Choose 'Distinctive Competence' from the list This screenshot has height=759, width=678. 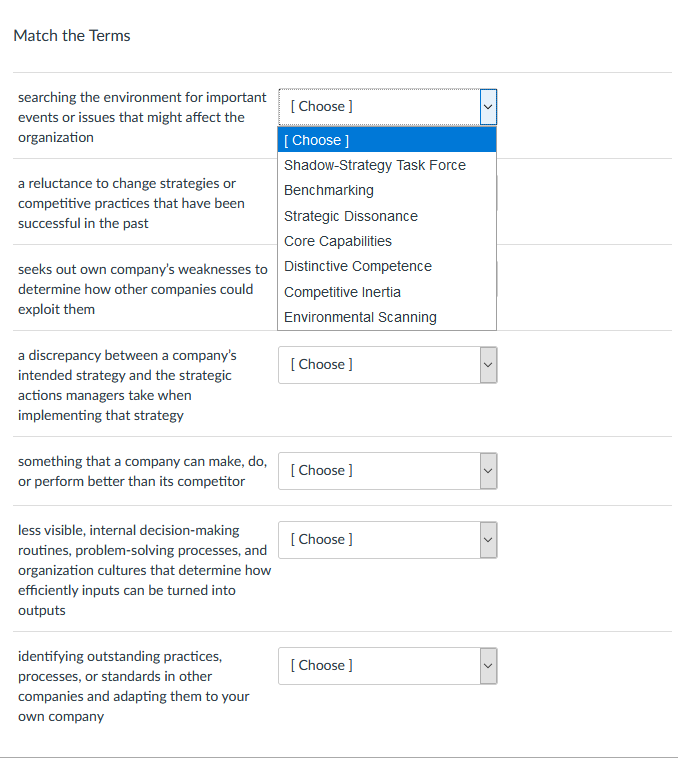358,266
